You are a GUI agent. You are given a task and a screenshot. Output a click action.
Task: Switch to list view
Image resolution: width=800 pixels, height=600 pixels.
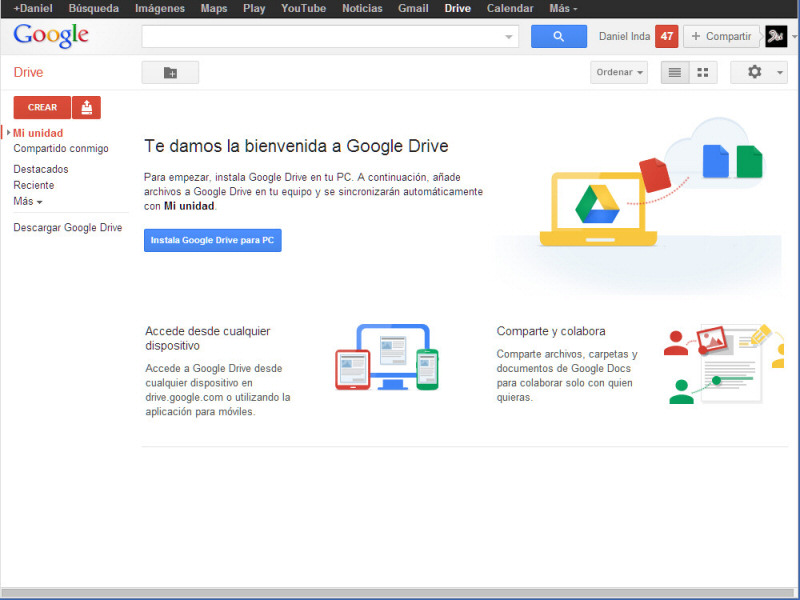[675, 72]
